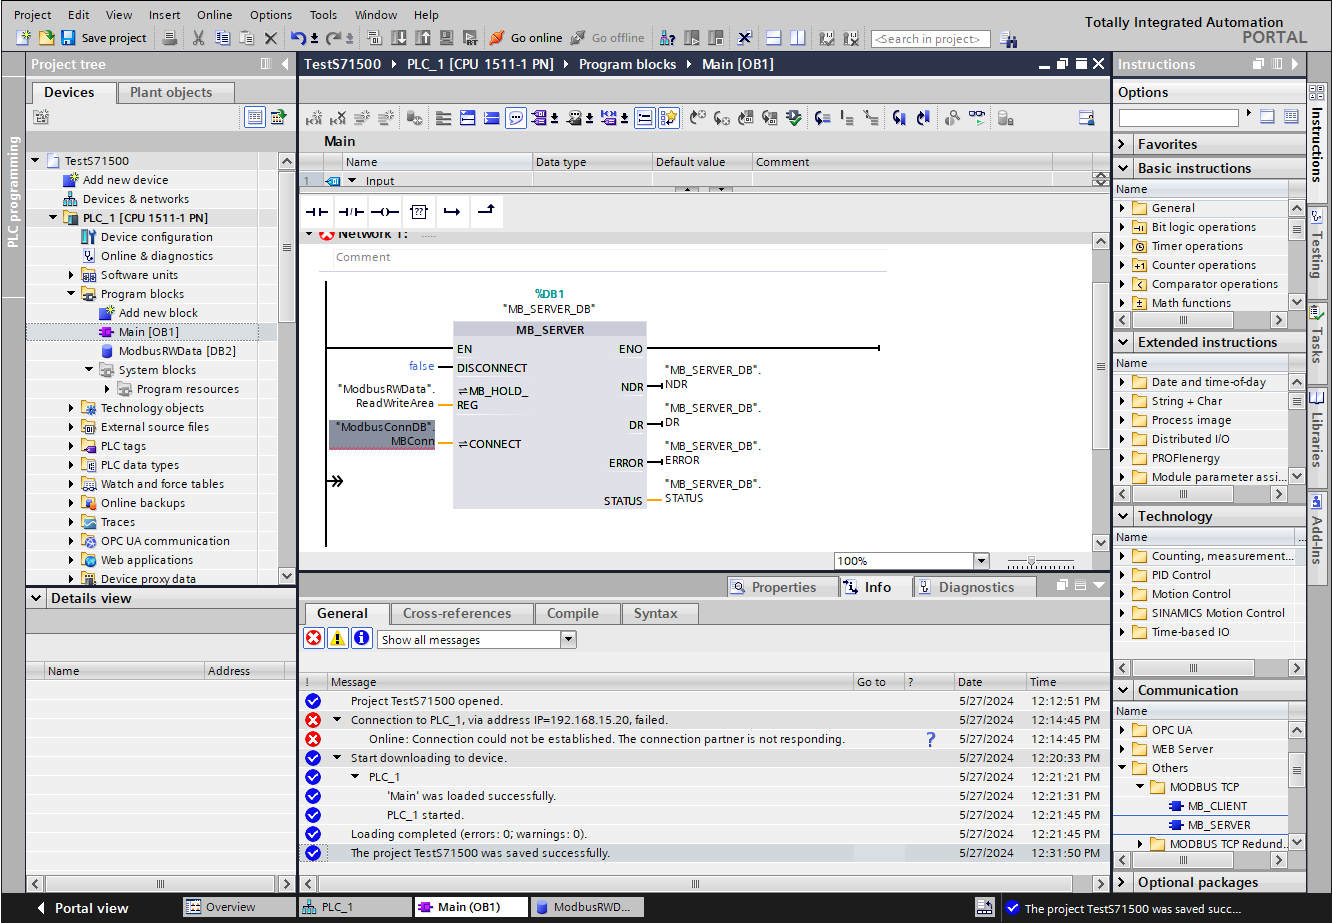Click the Favorites star icon in editor toolbar
This screenshot has width=1333, height=923.
(x=669, y=118)
